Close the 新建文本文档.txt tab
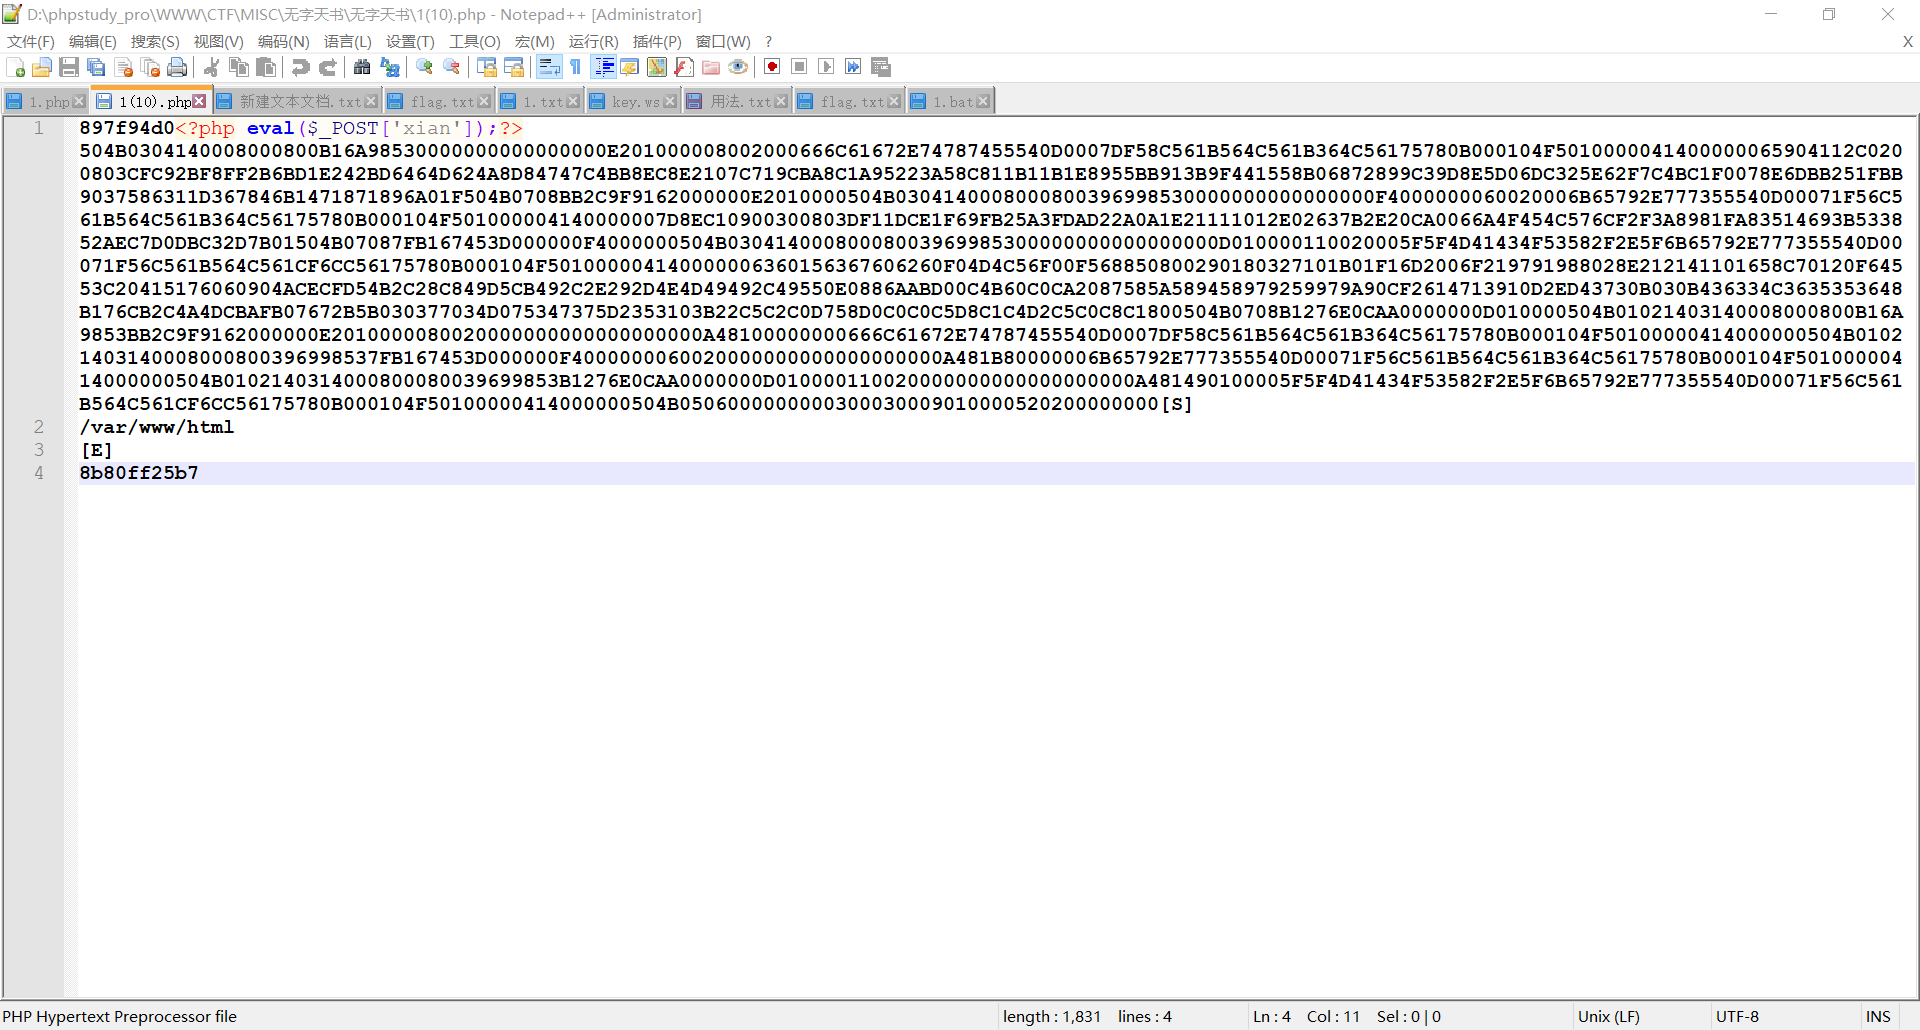Screen dimensions: 1920x1030 pos(371,101)
